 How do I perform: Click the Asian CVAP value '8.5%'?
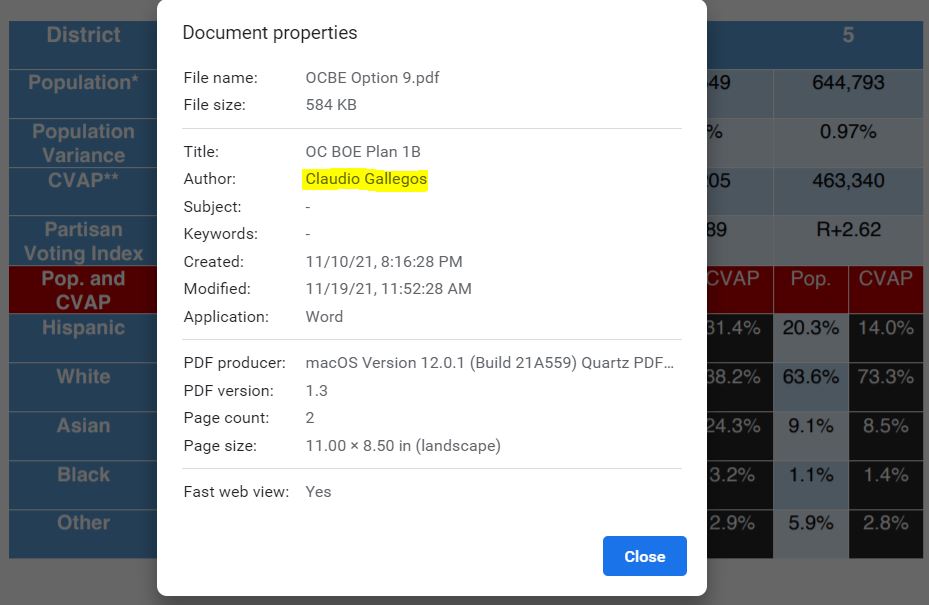point(886,425)
